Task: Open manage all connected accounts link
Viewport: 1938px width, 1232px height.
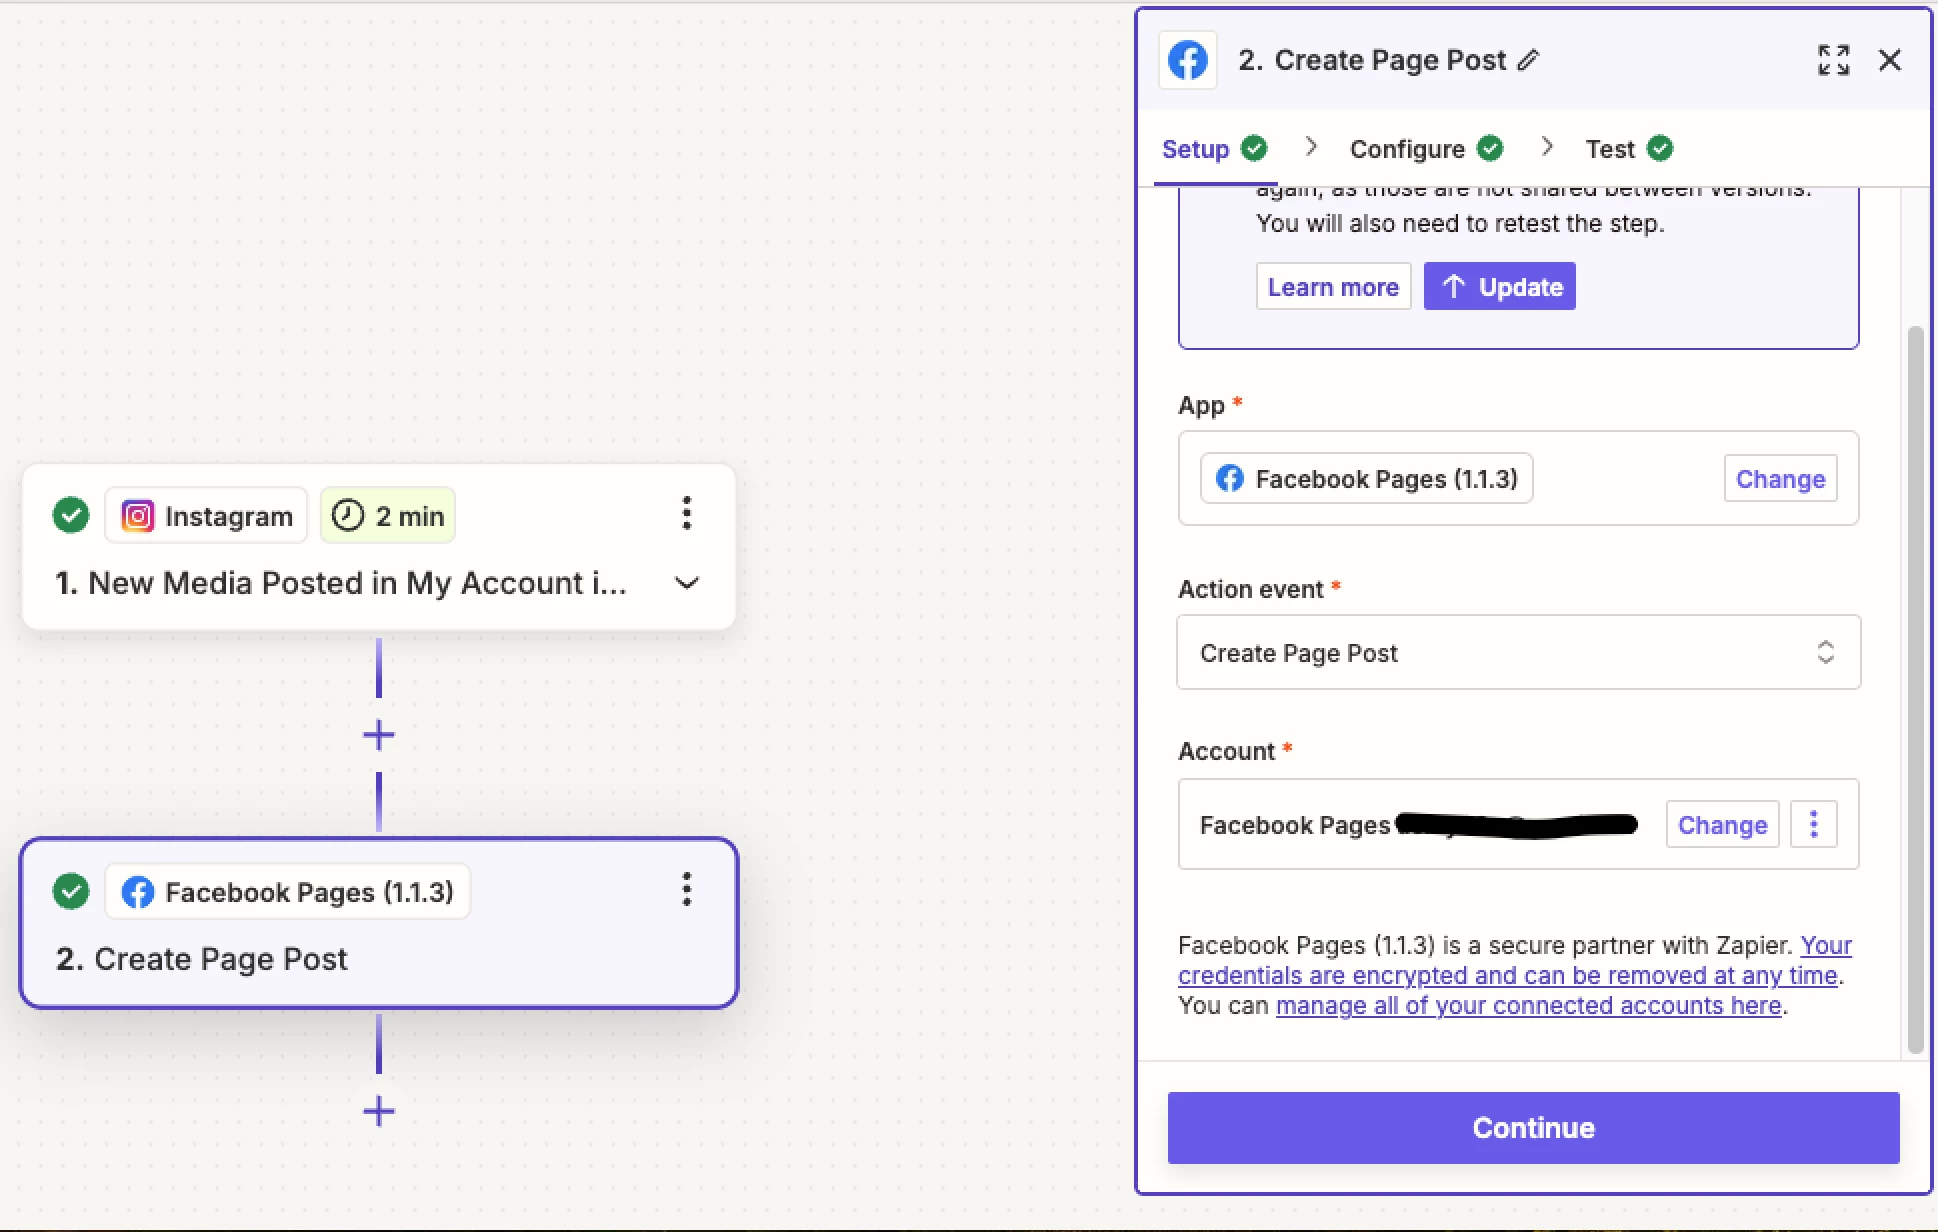Action: [1528, 1006]
